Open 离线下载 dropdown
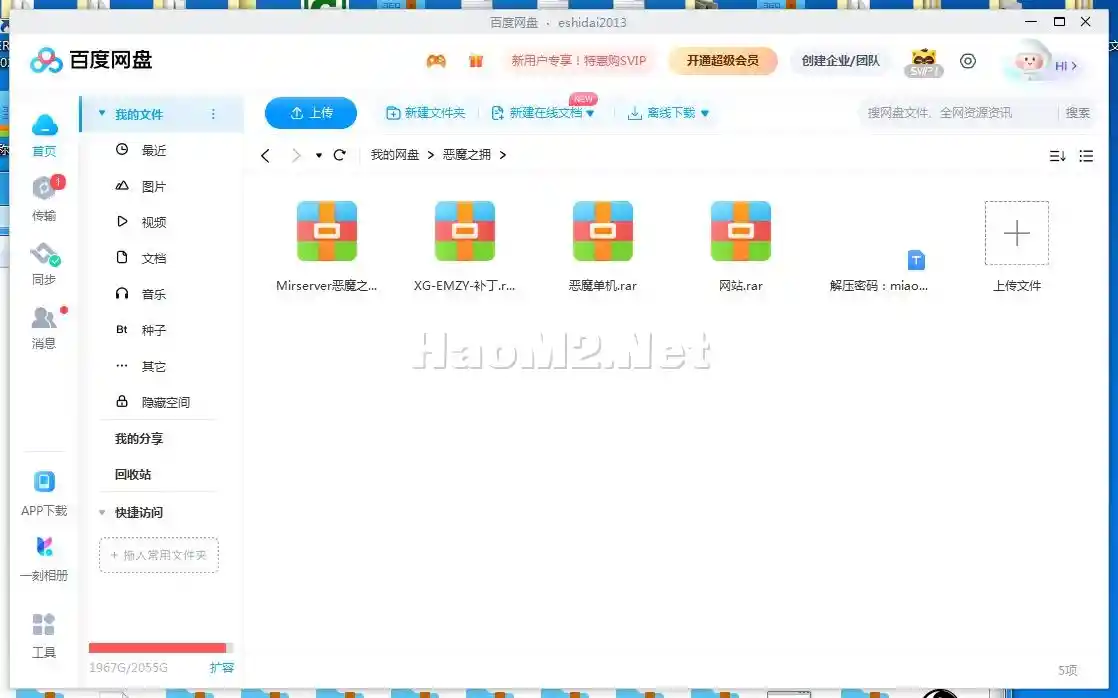This screenshot has width=1118, height=698. coord(668,113)
